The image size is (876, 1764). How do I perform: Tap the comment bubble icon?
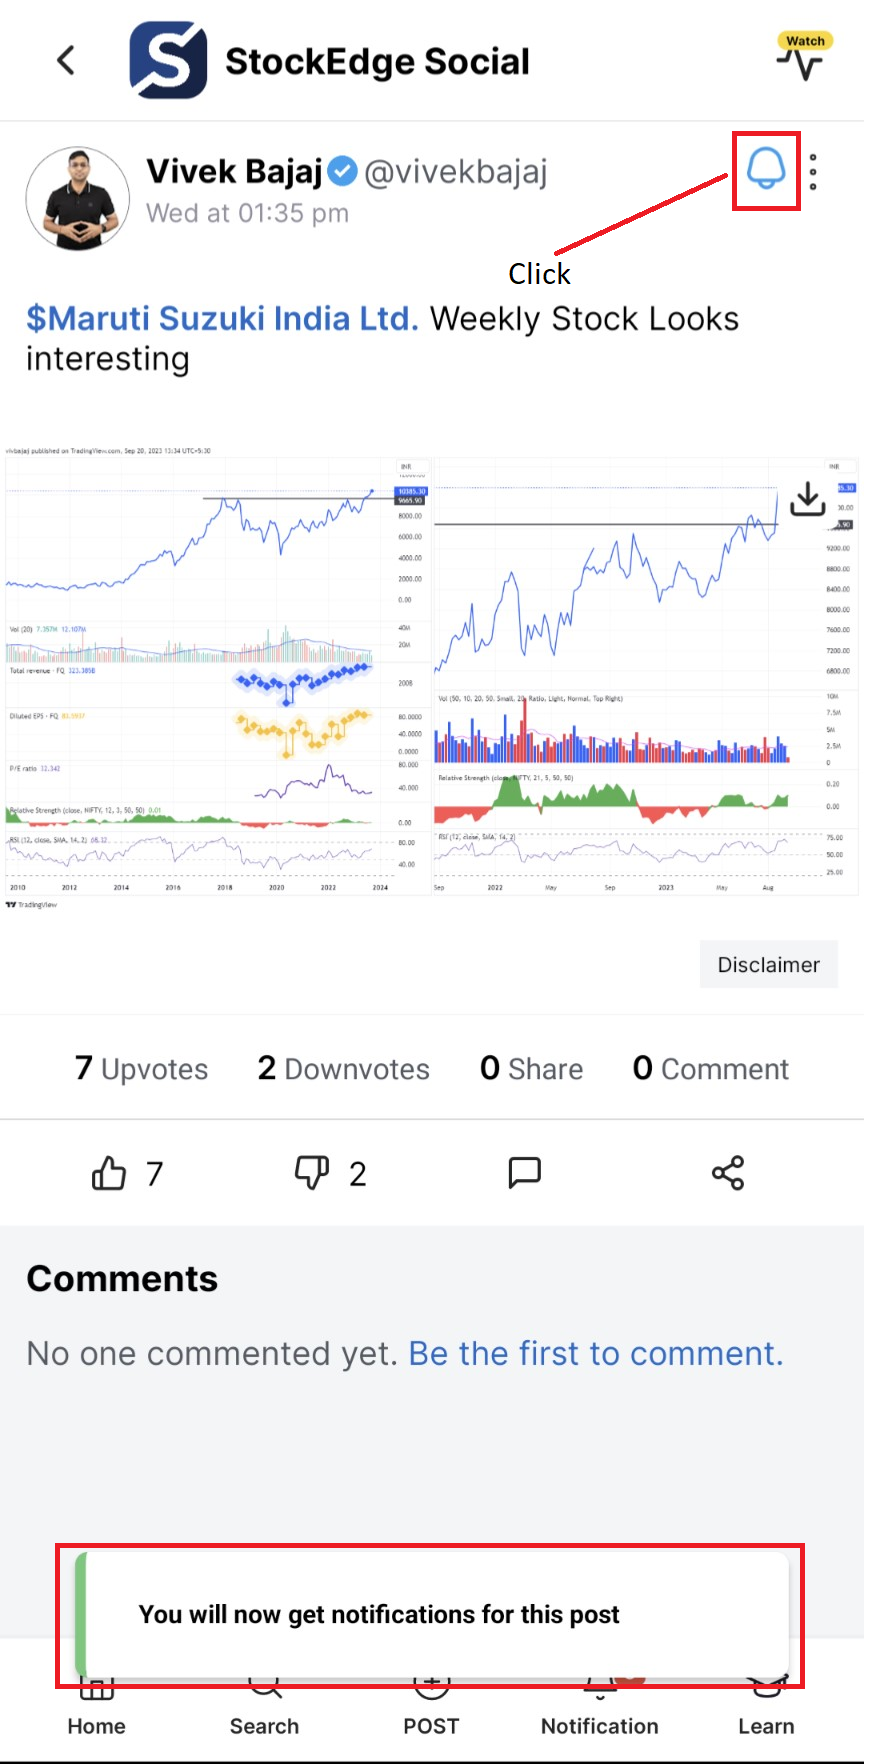point(524,1172)
